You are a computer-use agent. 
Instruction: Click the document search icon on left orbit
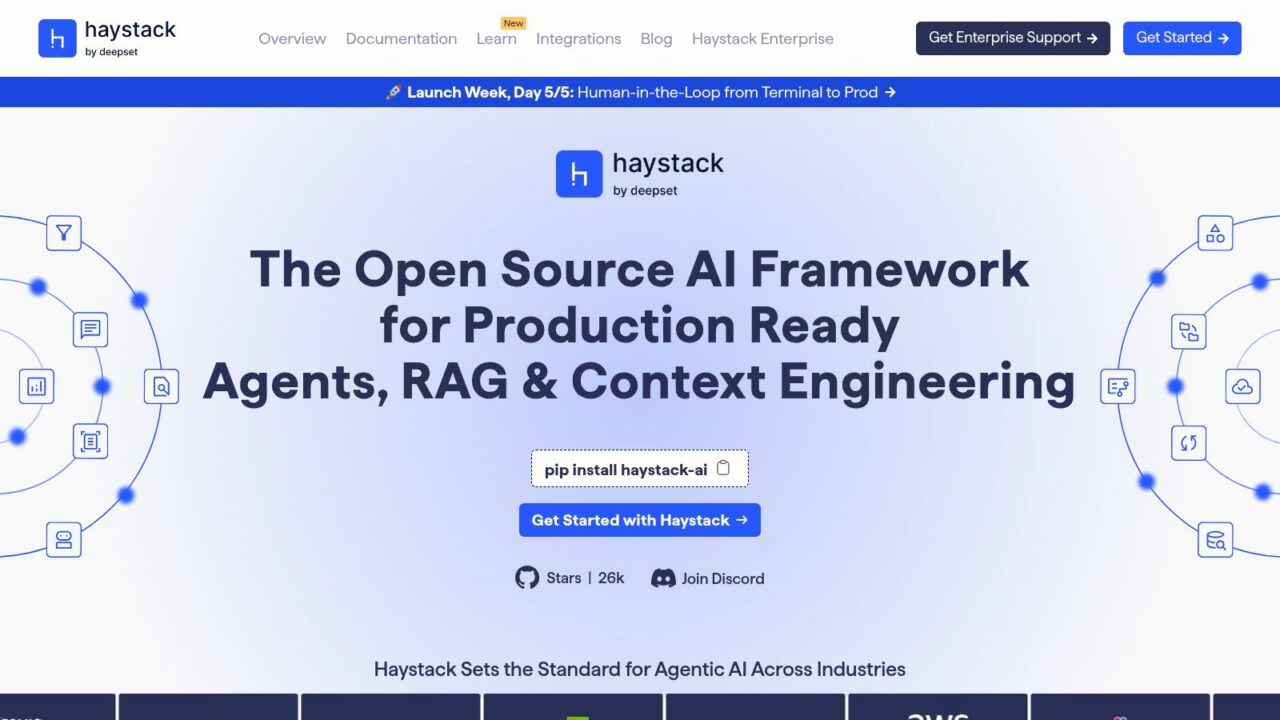[161, 386]
